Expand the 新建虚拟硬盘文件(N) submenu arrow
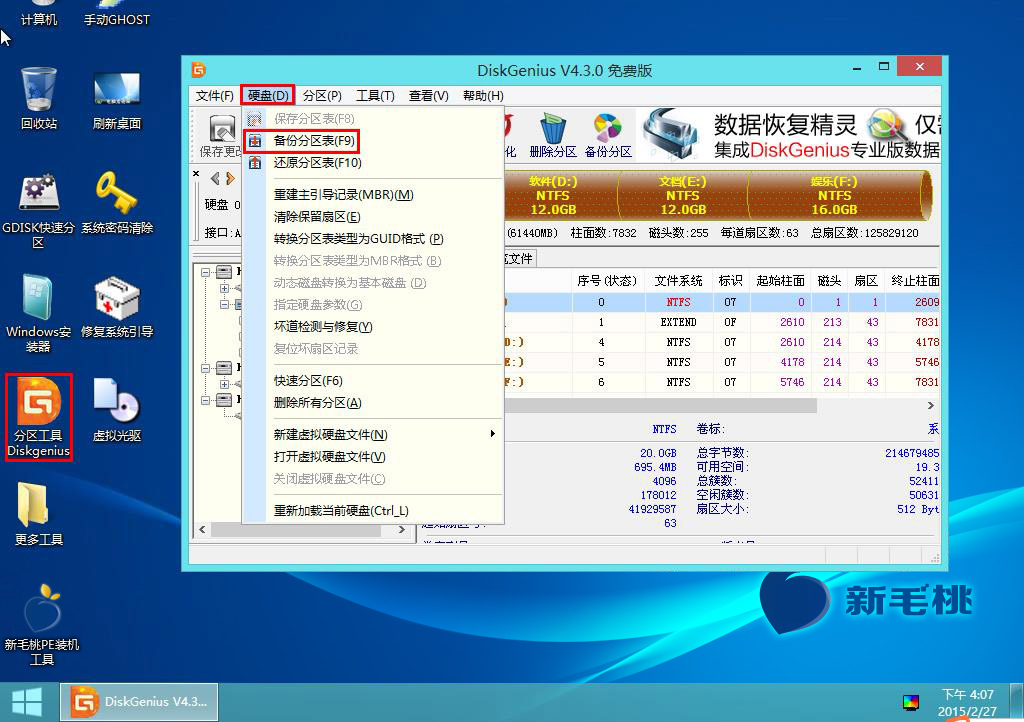 pyautogui.click(x=492, y=434)
